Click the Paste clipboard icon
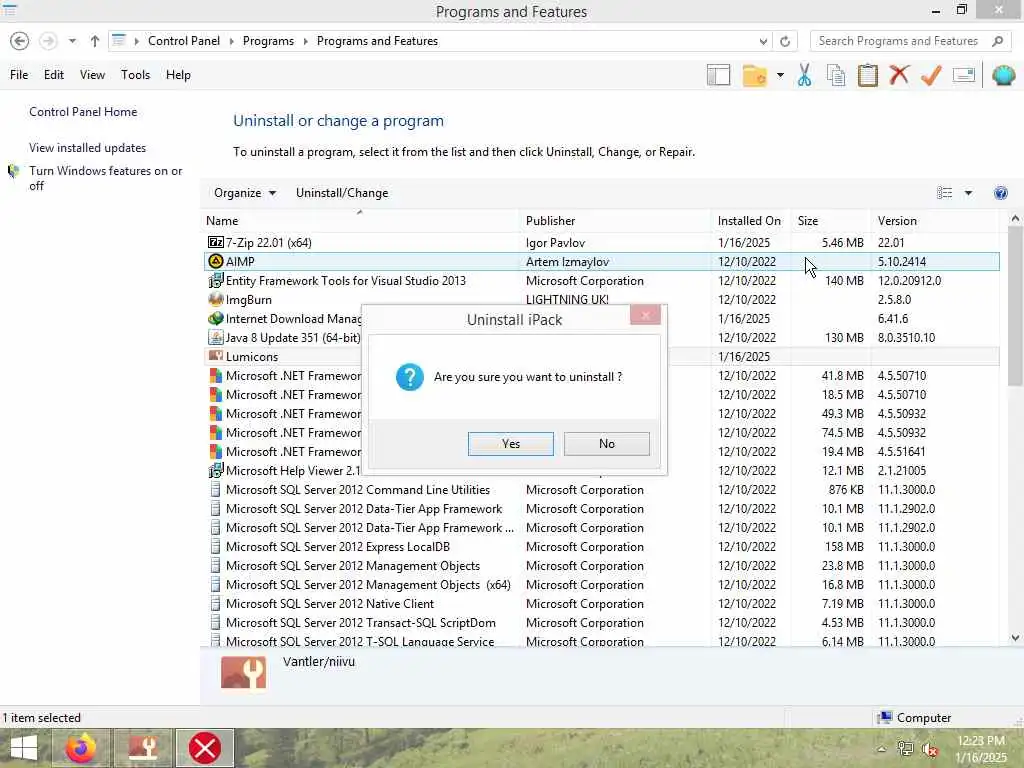 pos(867,75)
